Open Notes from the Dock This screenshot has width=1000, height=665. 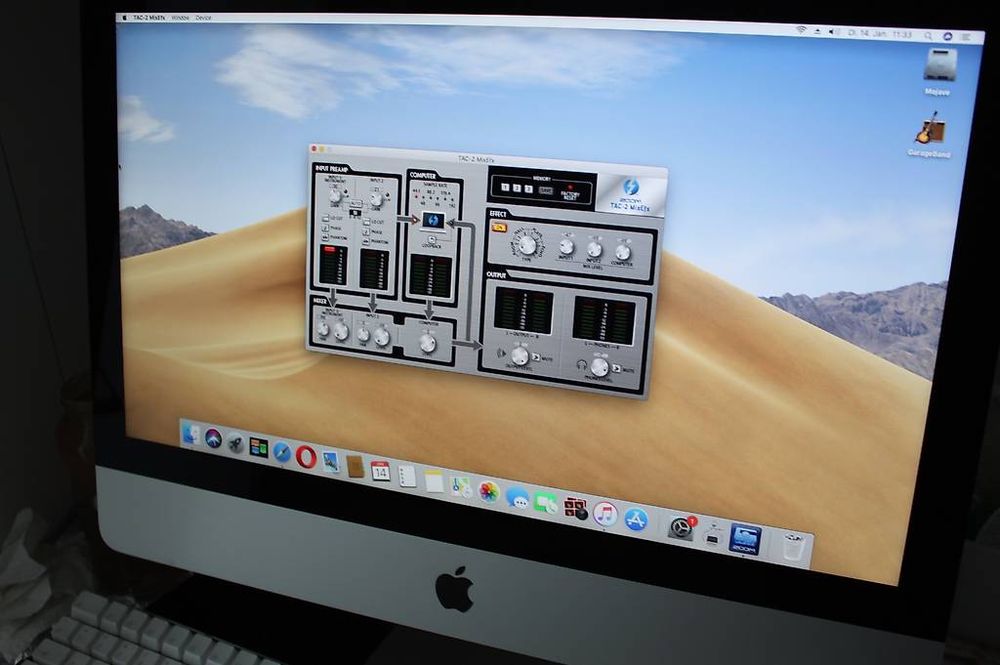point(434,481)
